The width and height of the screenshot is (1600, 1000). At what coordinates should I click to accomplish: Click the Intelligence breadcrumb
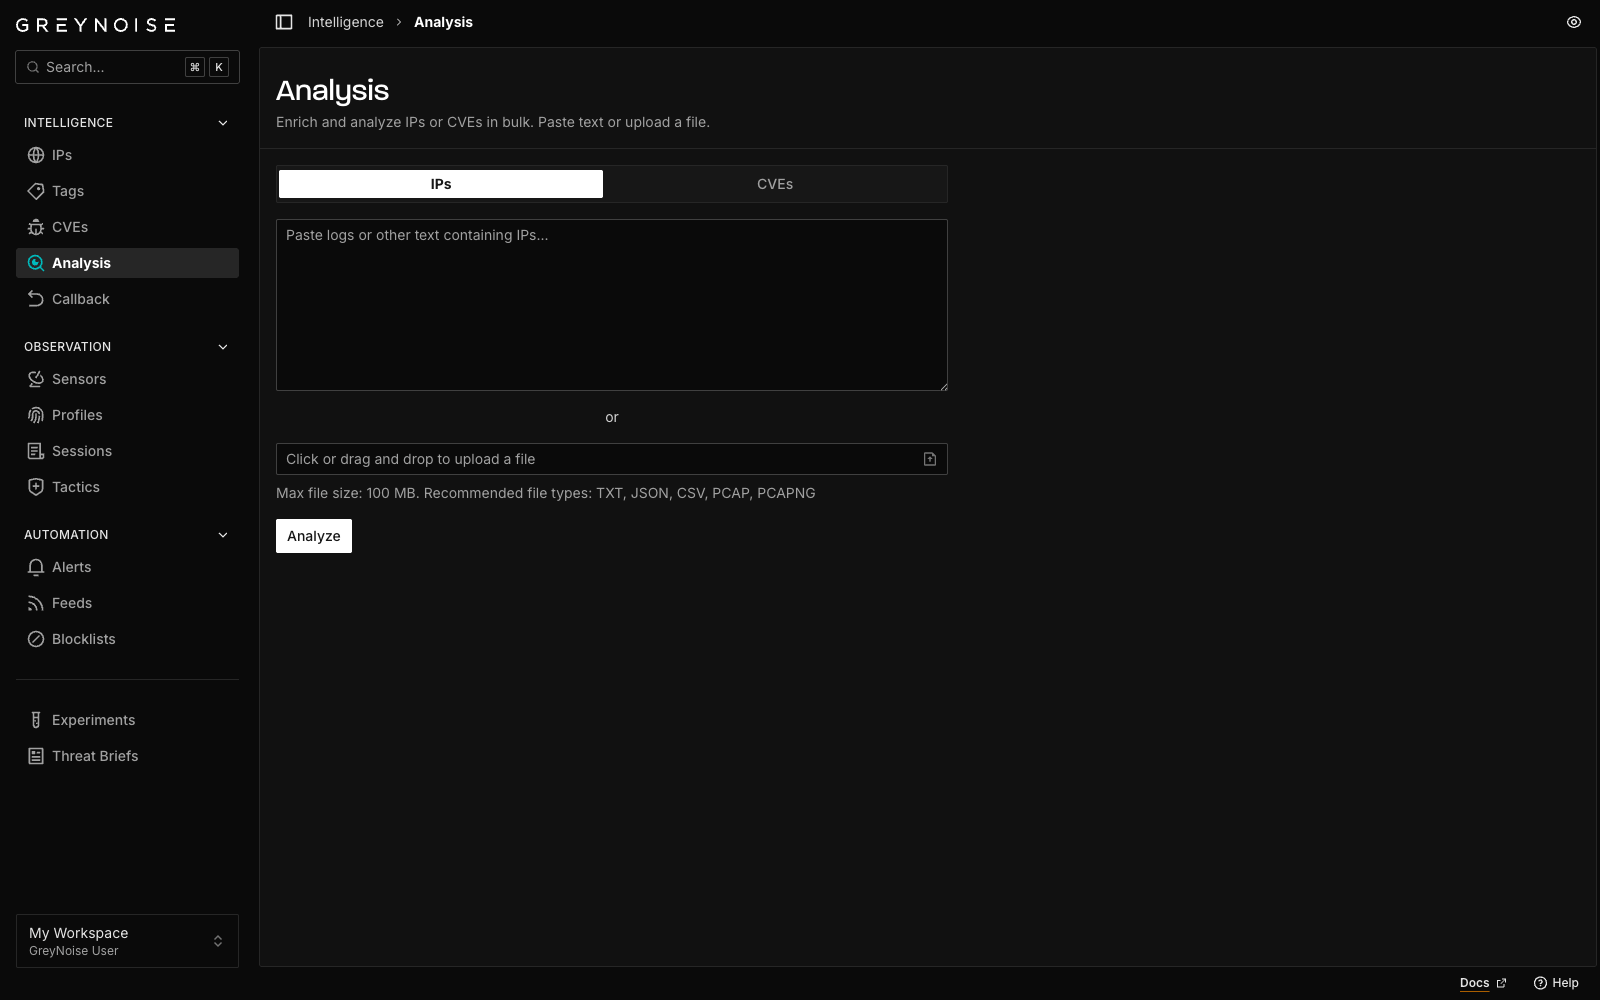pos(345,22)
